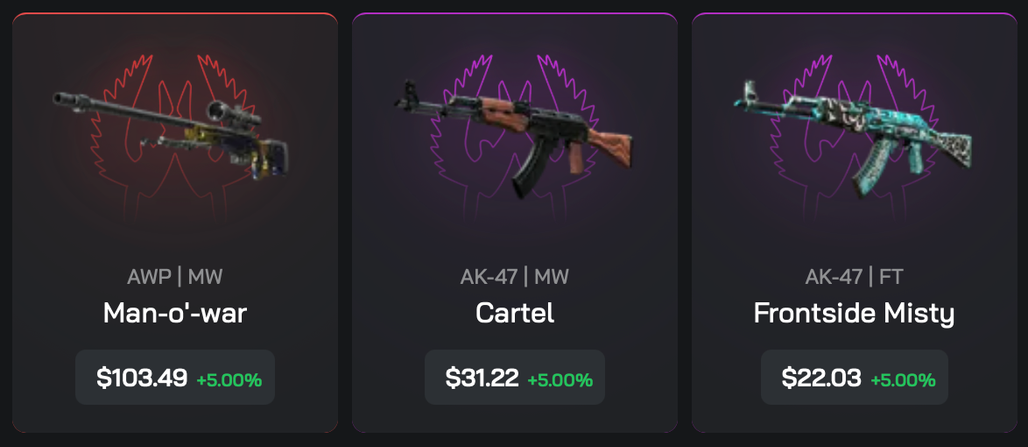Click the $22.03 price button
The width and height of the screenshot is (1028, 447).
(854, 377)
